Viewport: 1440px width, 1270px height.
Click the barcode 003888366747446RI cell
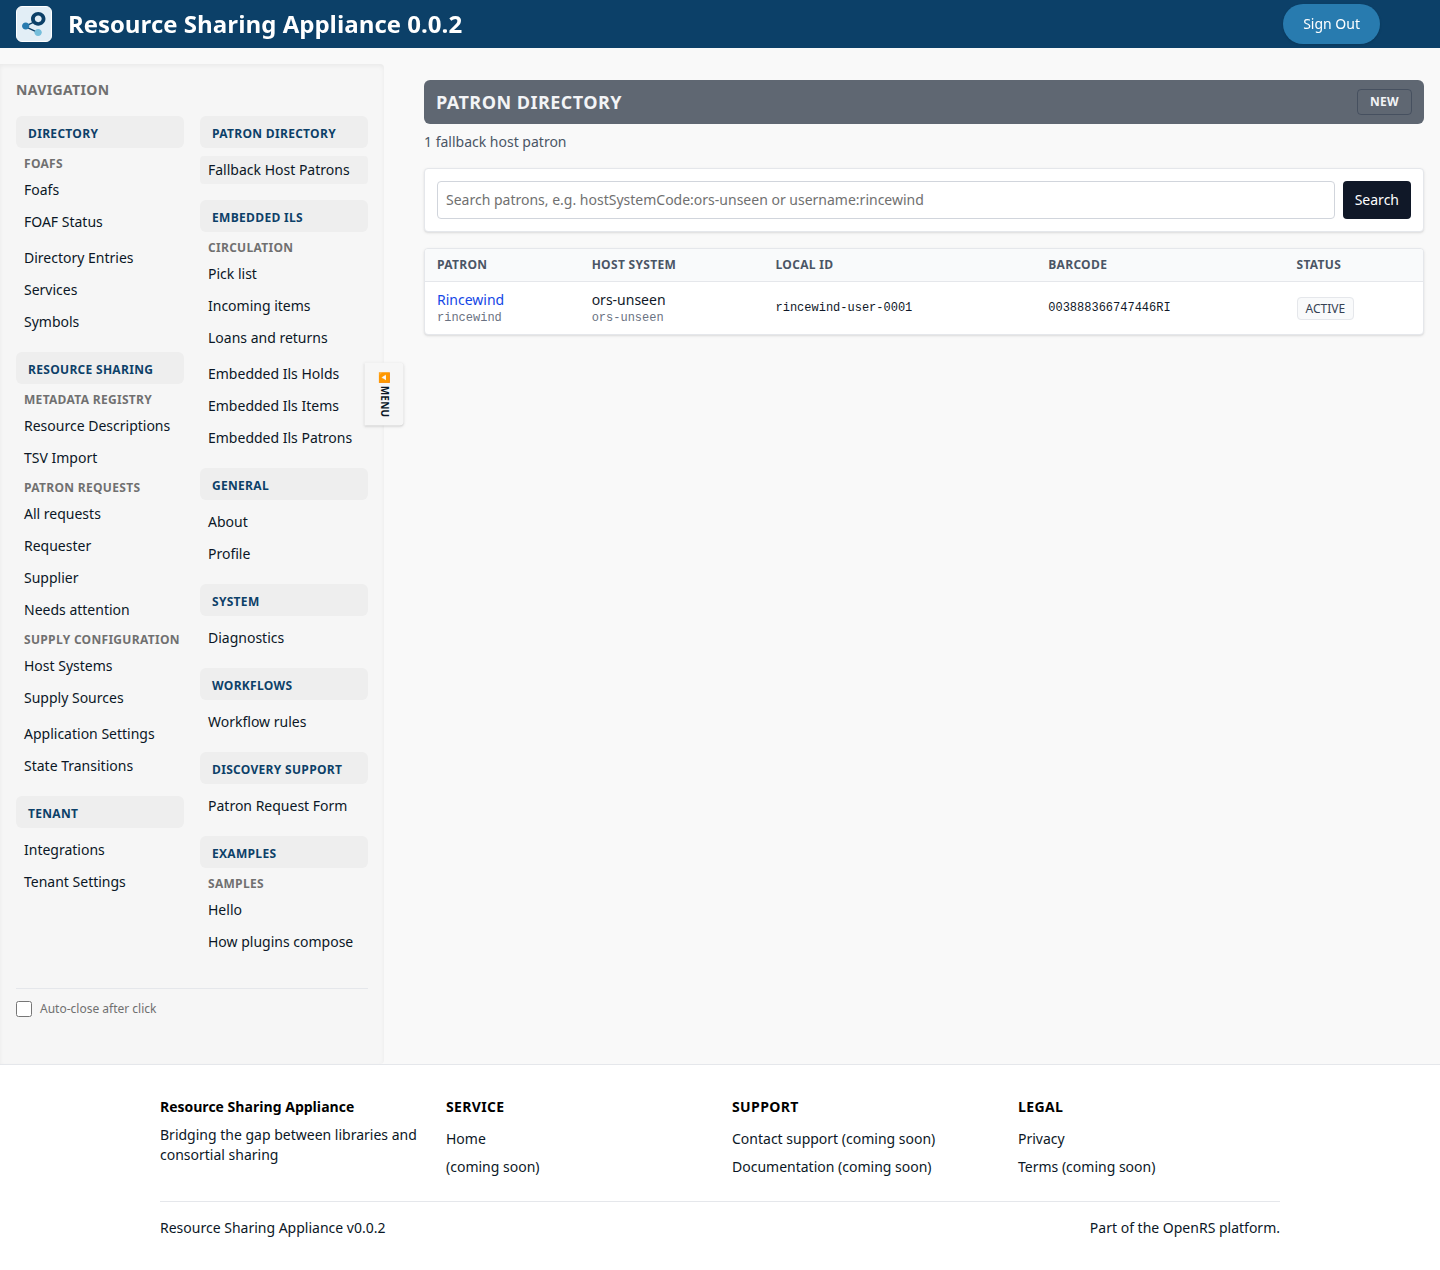click(1109, 307)
